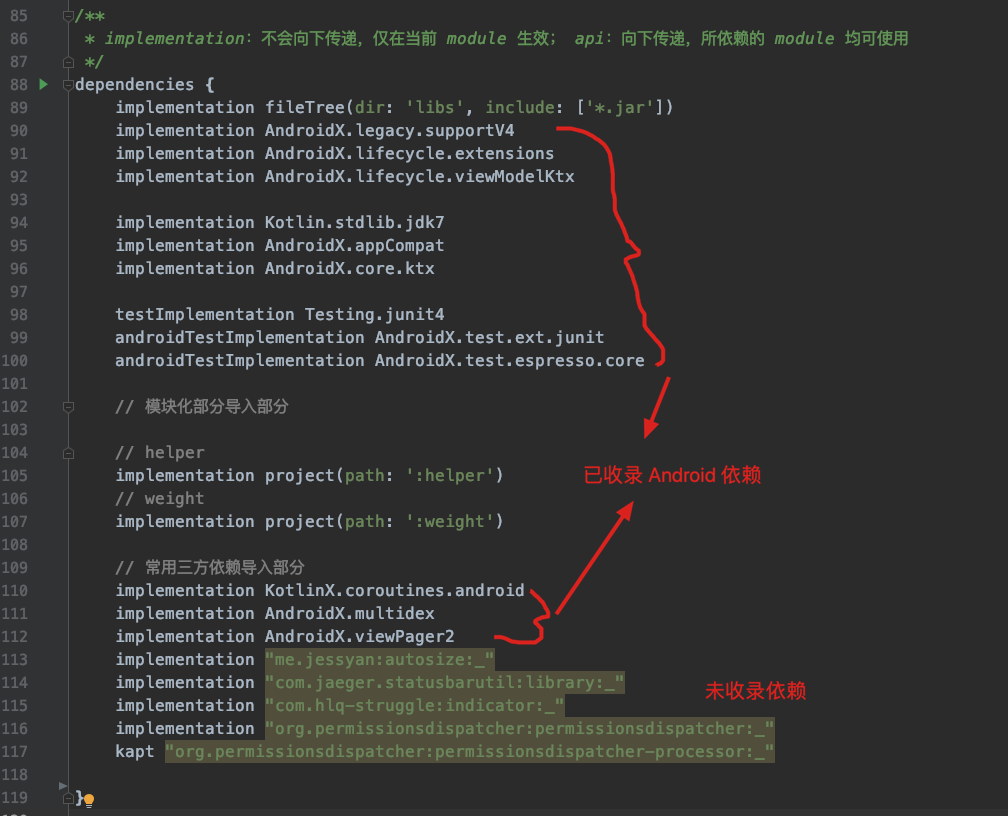Viewport: 1008px width, 816px height.
Task: Click line number 88 in the gutter
Action: pos(19,85)
